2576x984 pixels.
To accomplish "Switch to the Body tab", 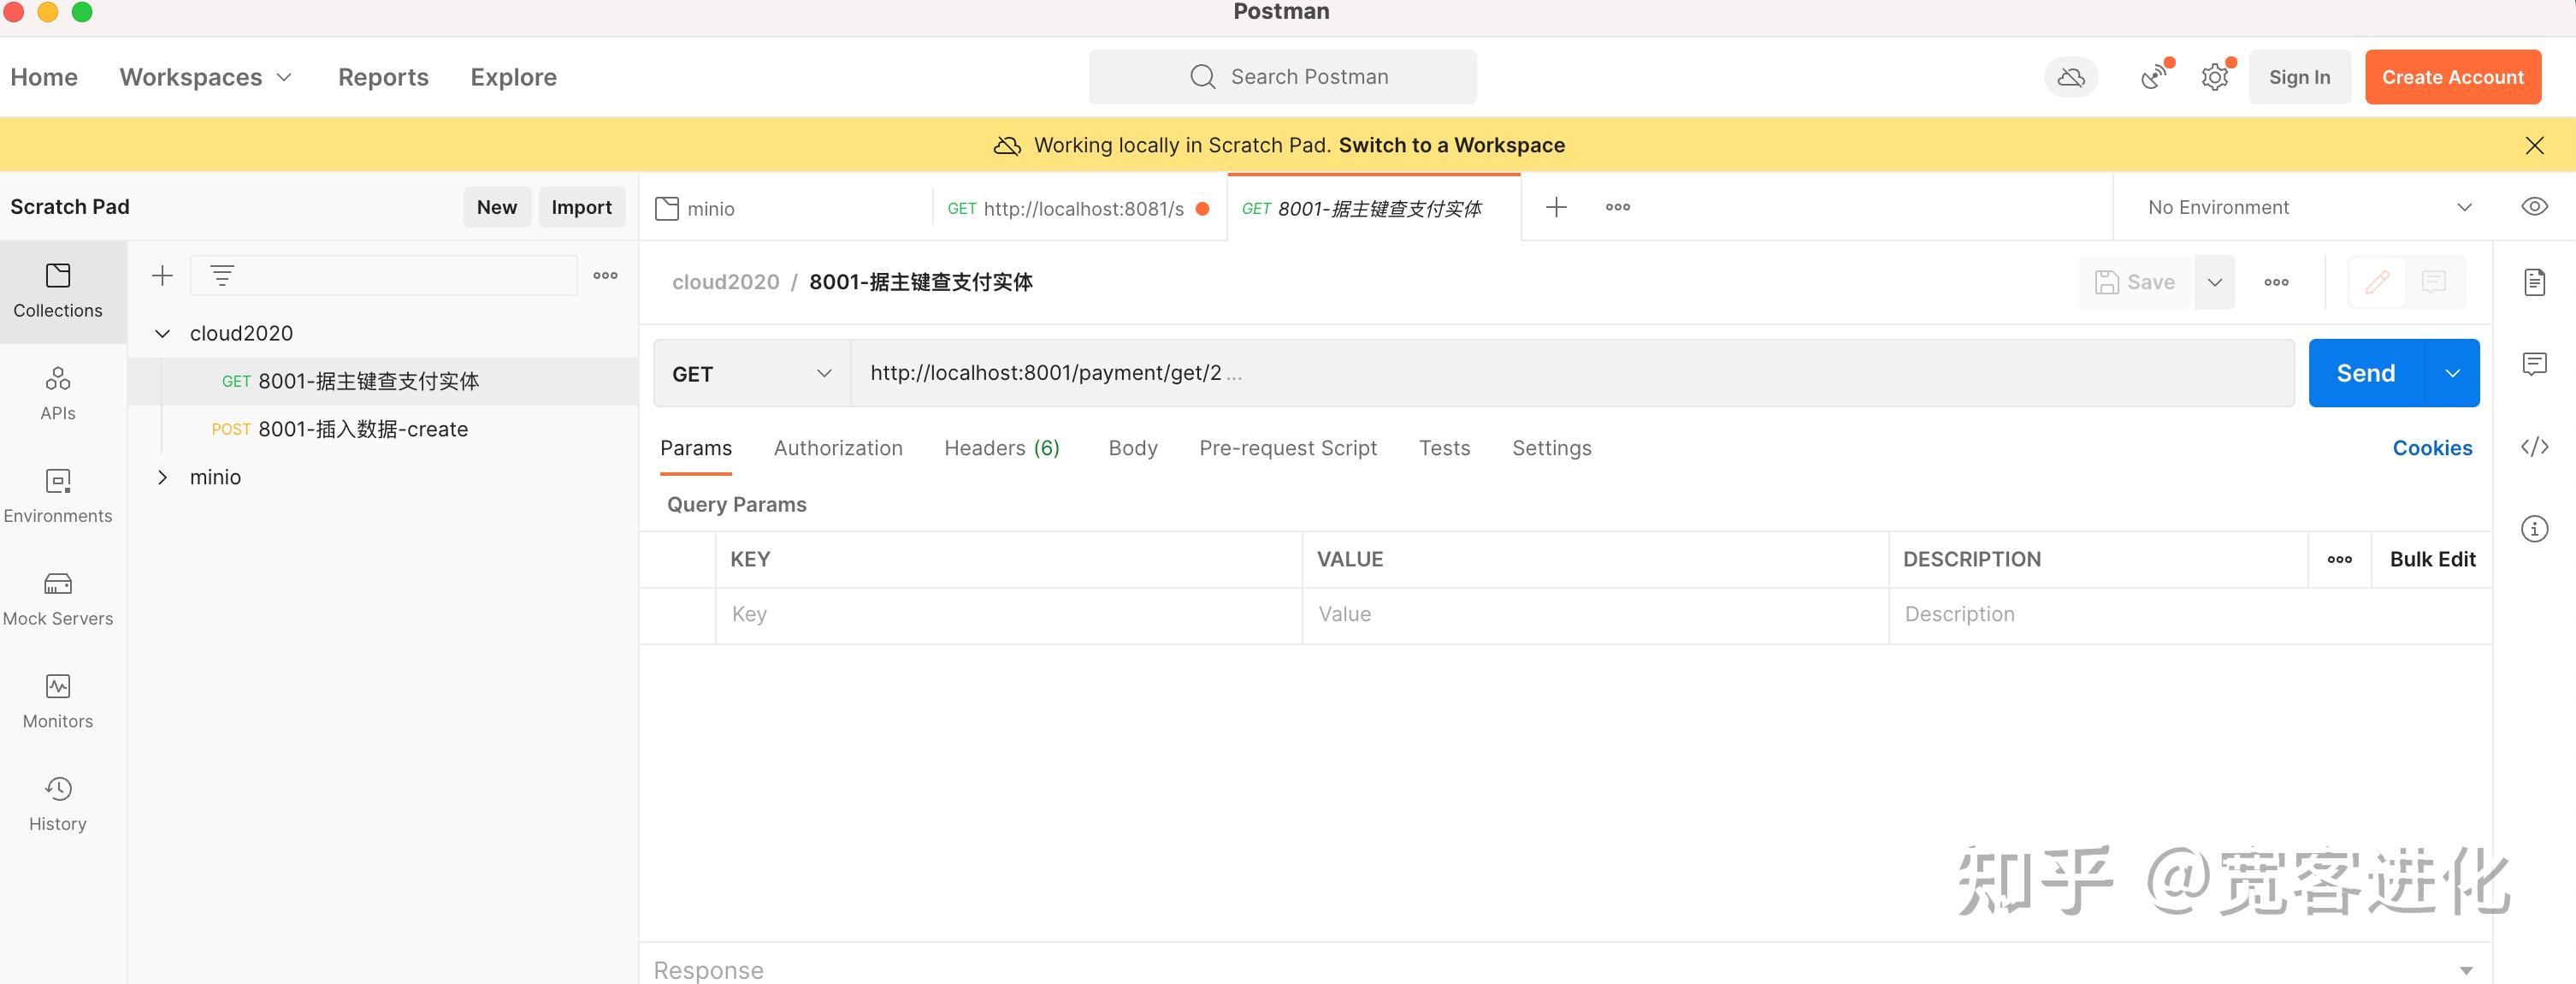I will coord(1133,448).
